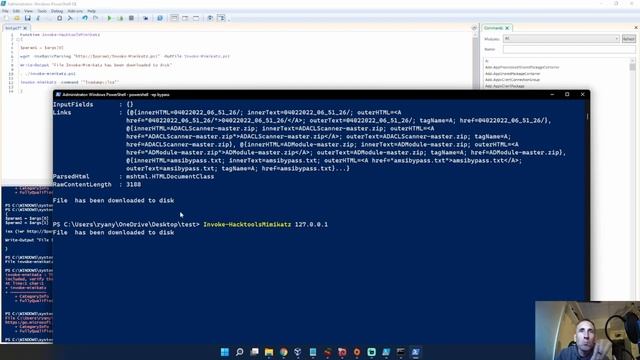
Task: Click the webcam video thumbnail overlay
Action: click(587, 331)
